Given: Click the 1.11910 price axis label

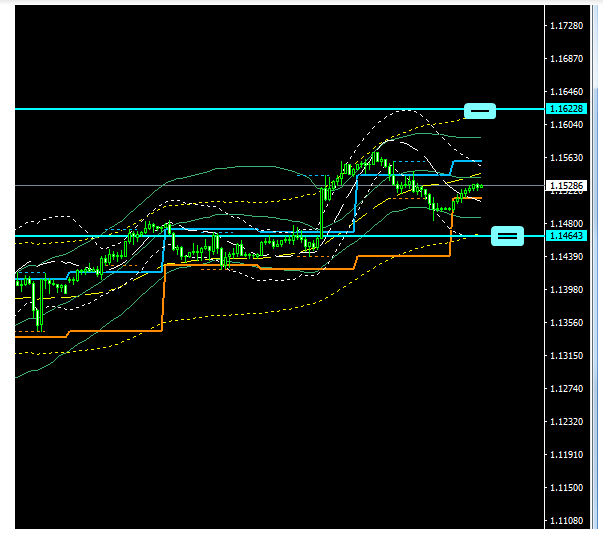Looking at the screenshot, I should point(566,455).
